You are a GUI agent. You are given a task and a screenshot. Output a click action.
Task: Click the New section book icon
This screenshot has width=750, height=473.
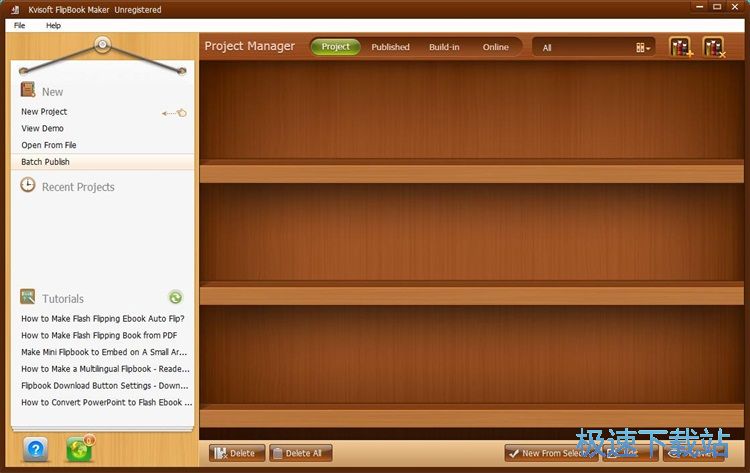click(x=28, y=90)
